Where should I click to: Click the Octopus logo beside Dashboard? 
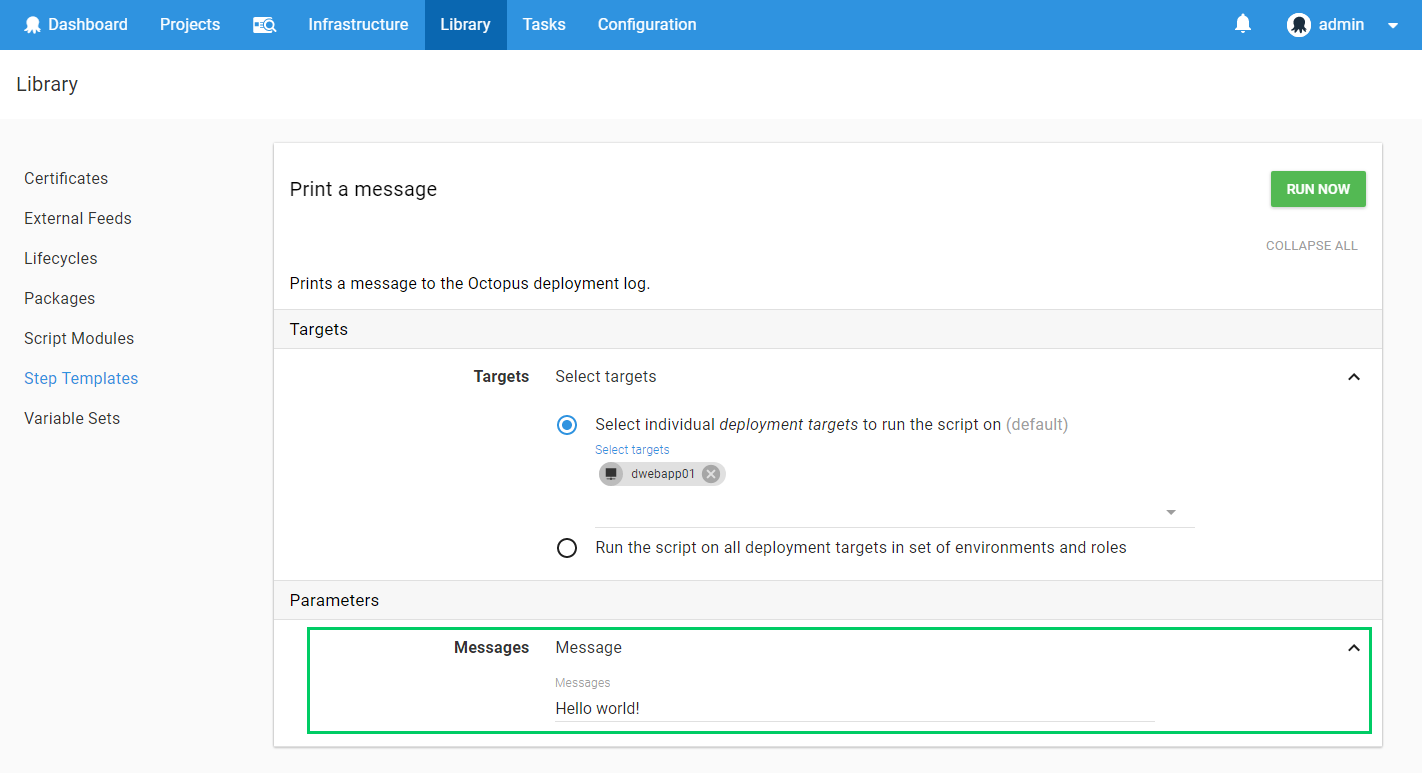32,25
